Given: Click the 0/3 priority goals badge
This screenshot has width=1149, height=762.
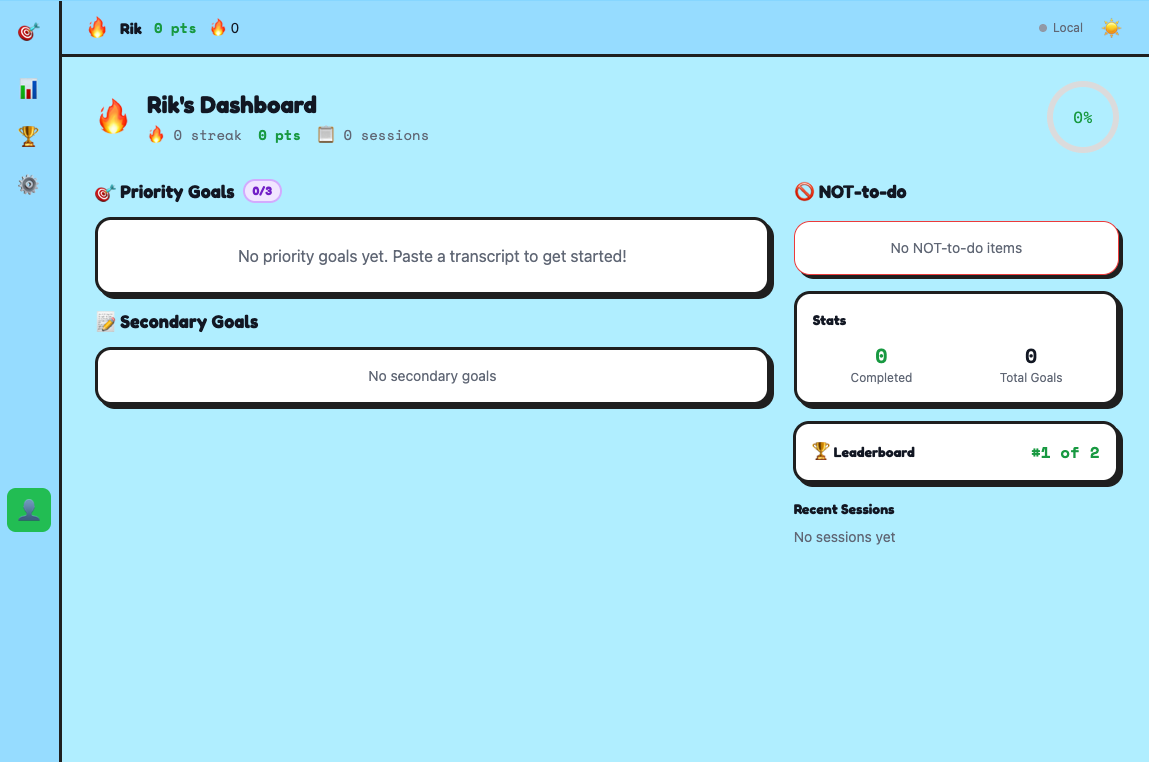Looking at the screenshot, I should 262,191.
